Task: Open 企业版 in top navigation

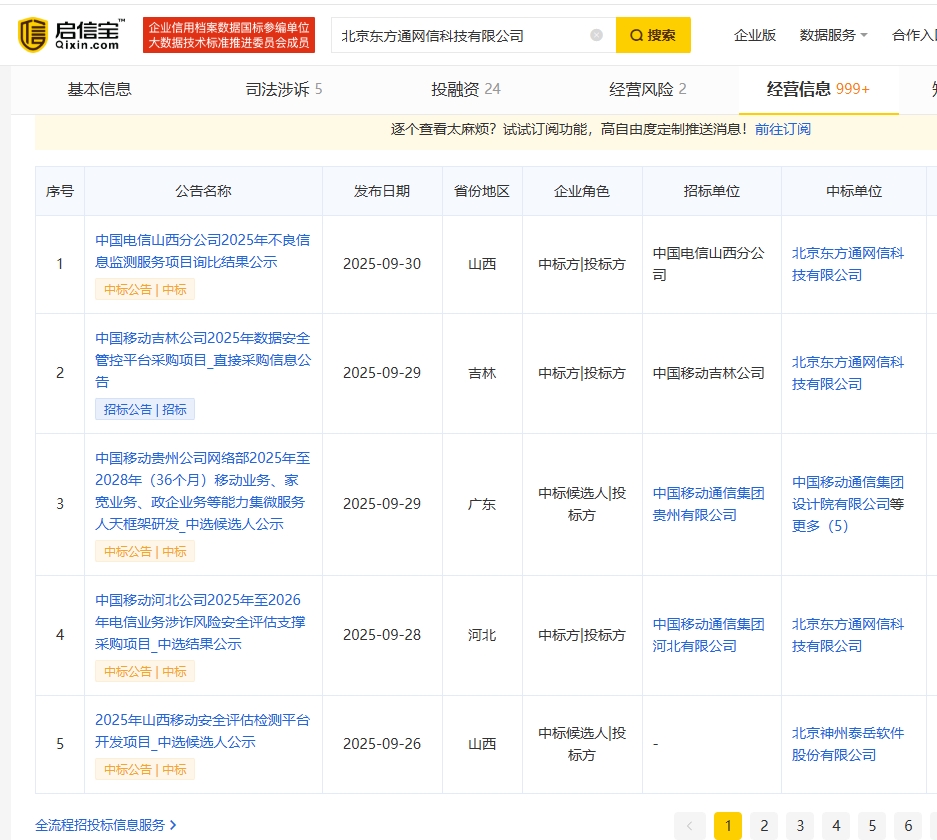Action: (x=755, y=35)
